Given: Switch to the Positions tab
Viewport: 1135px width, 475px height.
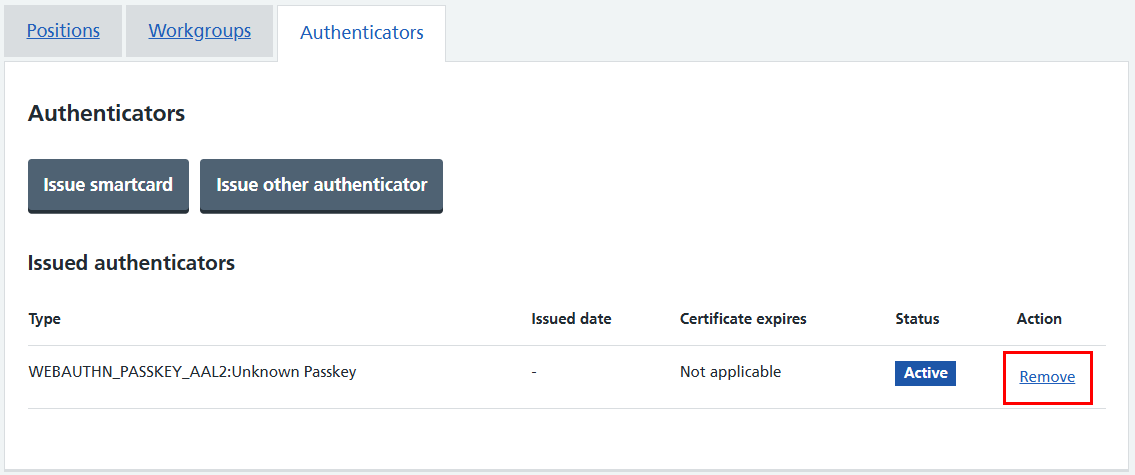Looking at the screenshot, I should pyautogui.click(x=63, y=31).
